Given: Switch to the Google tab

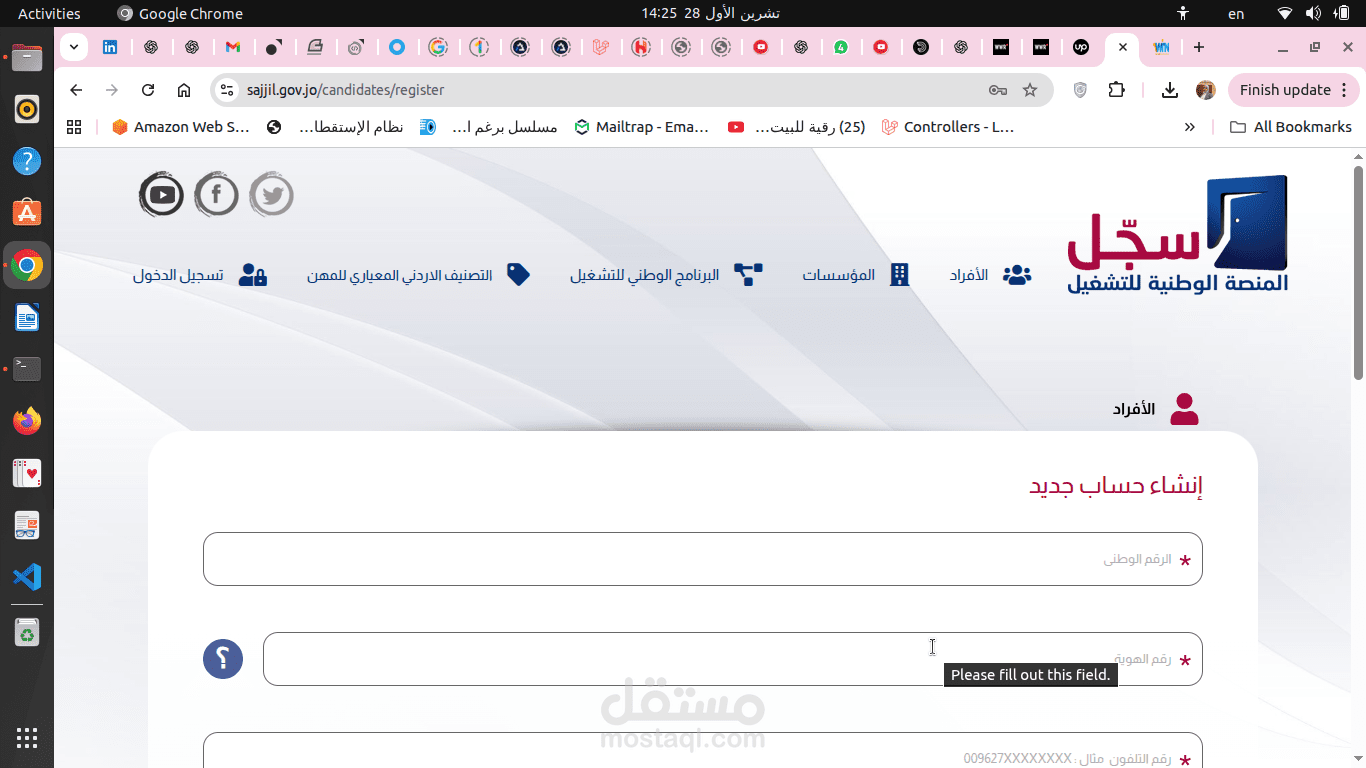Looking at the screenshot, I should (437, 47).
